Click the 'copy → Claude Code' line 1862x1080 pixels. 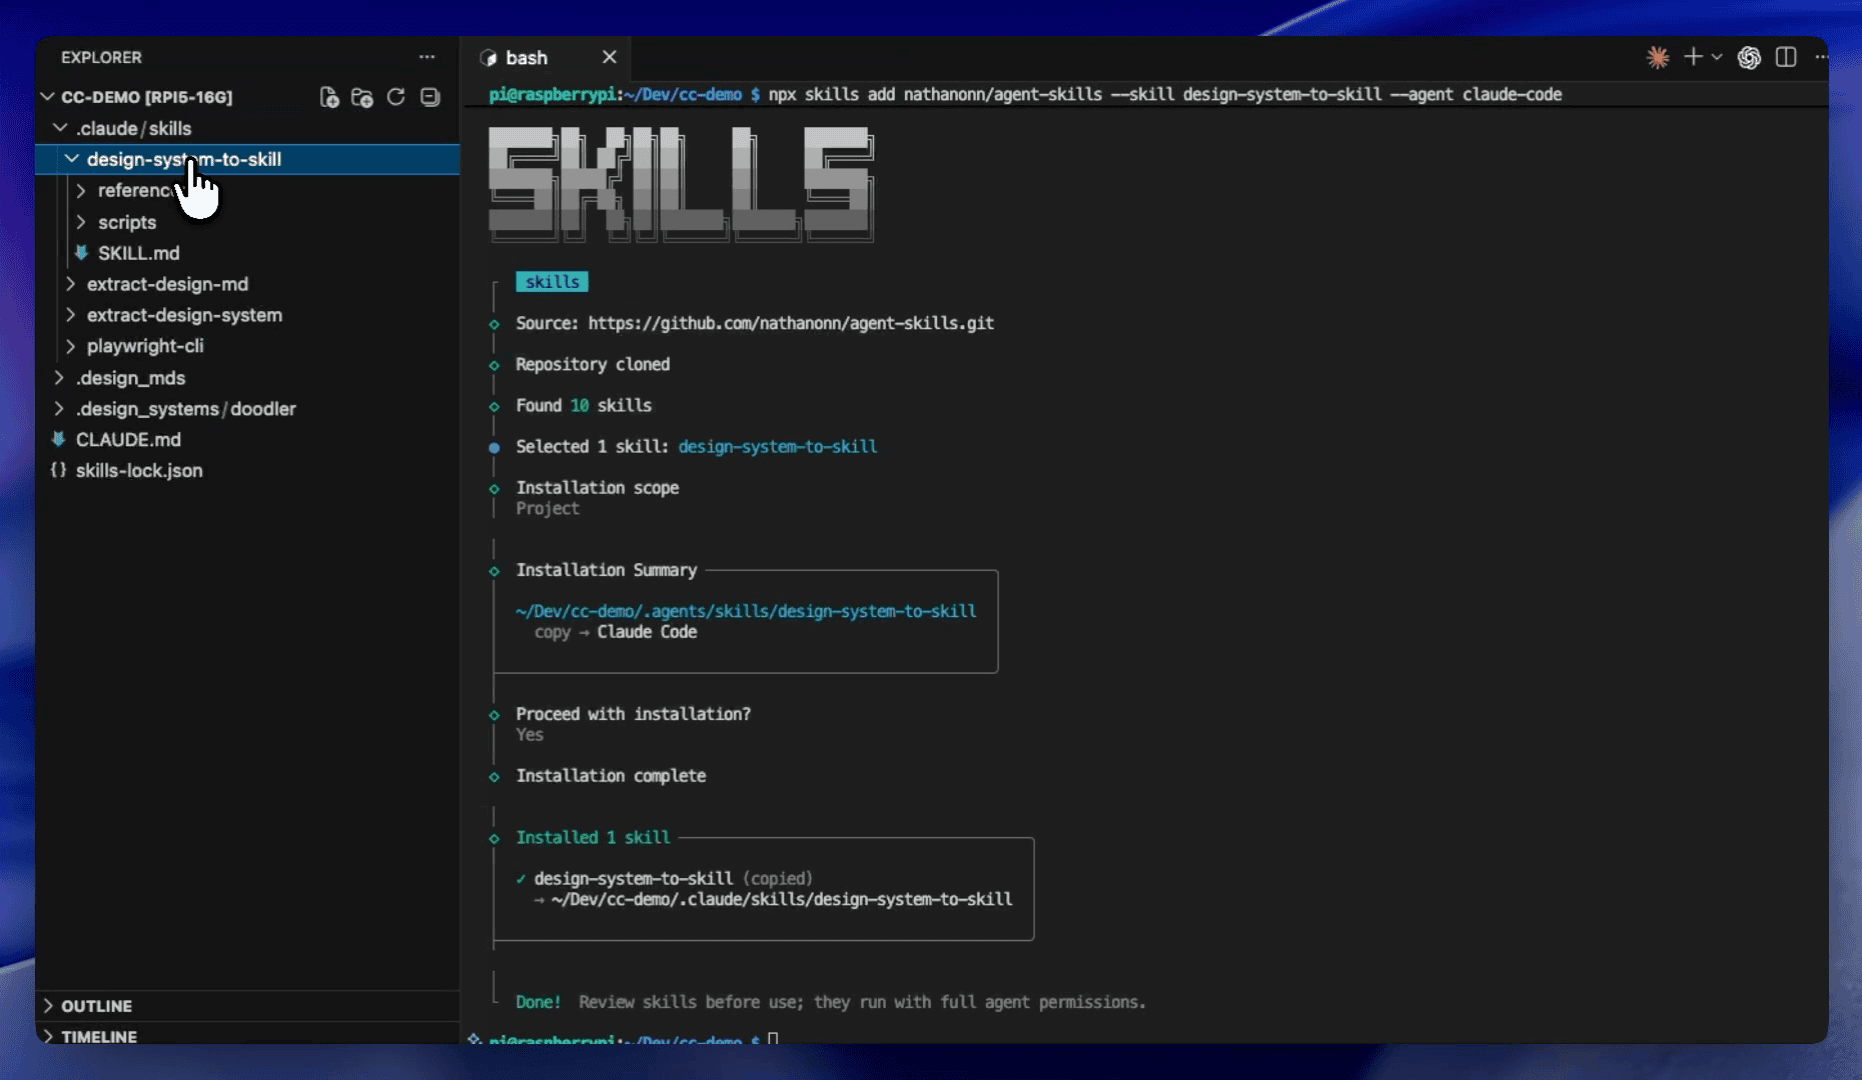(x=615, y=632)
